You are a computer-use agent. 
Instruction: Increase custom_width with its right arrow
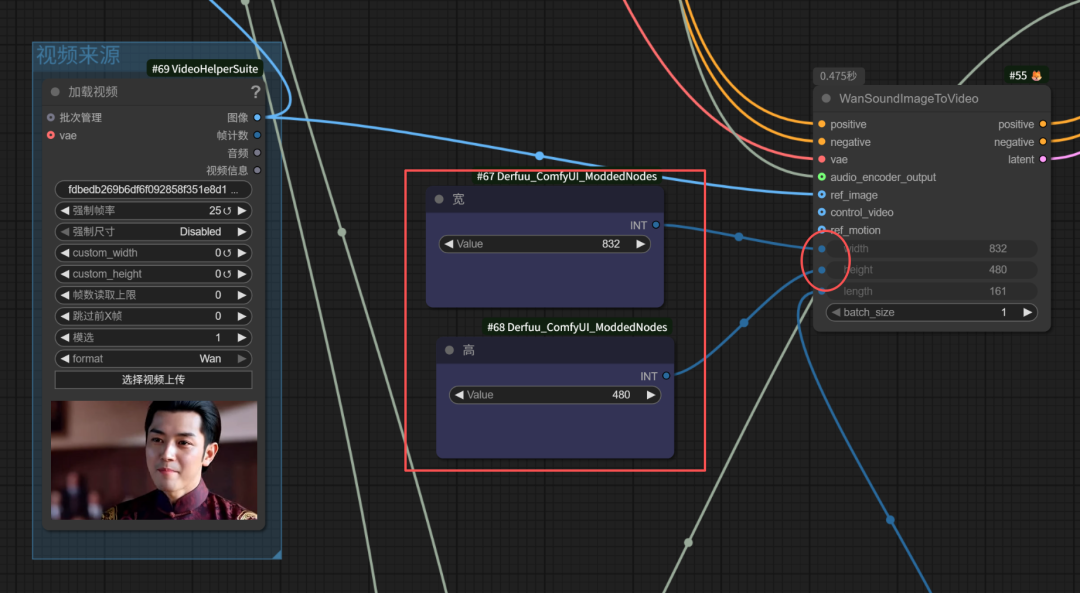pos(242,253)
